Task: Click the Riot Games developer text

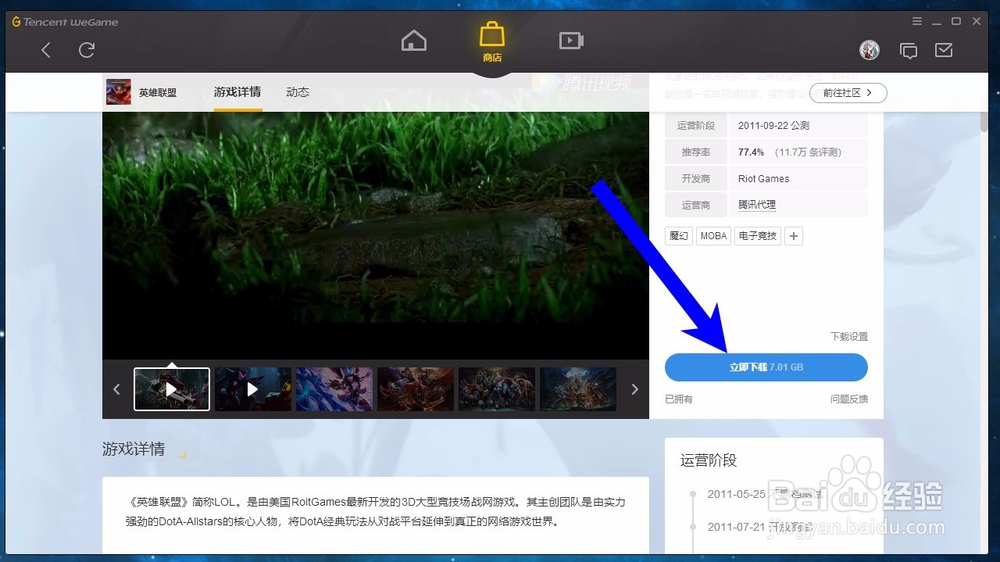Action: coord(763,179)
